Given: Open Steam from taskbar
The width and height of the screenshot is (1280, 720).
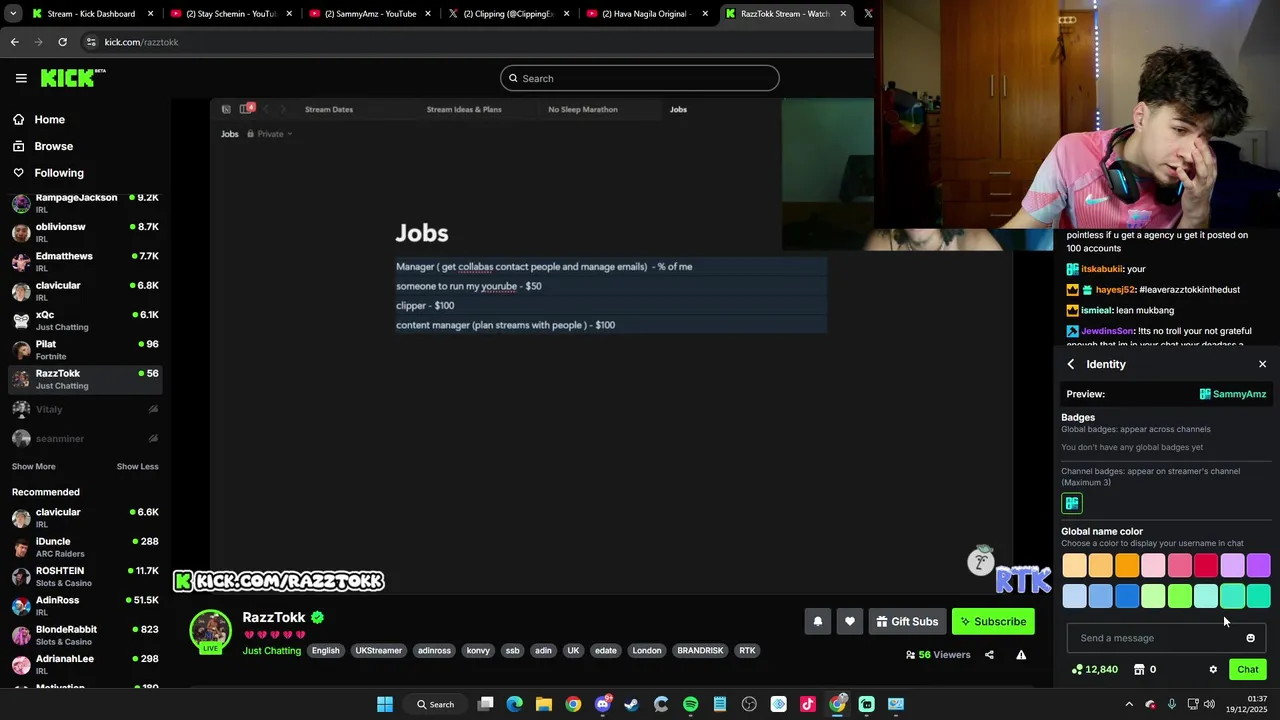Looking at the screenshot, I should coord(631,704).
